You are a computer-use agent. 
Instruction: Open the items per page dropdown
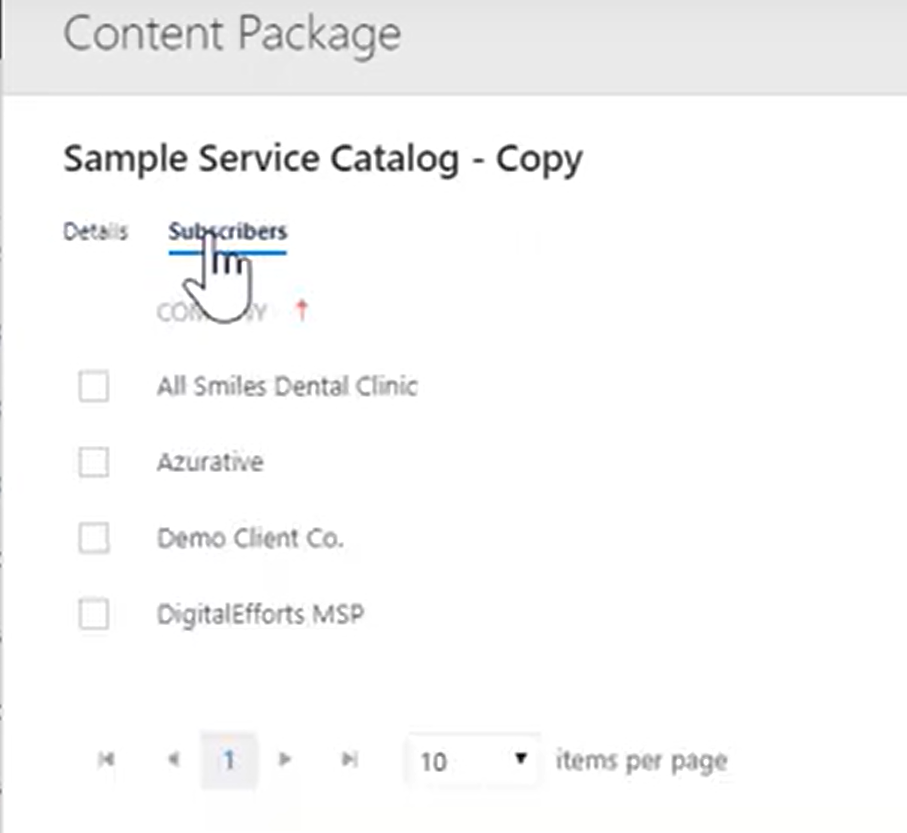473,760
